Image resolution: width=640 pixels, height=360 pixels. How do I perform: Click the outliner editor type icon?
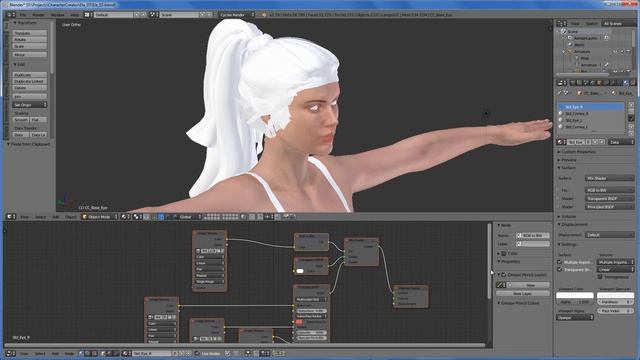(x=562, y=24)
